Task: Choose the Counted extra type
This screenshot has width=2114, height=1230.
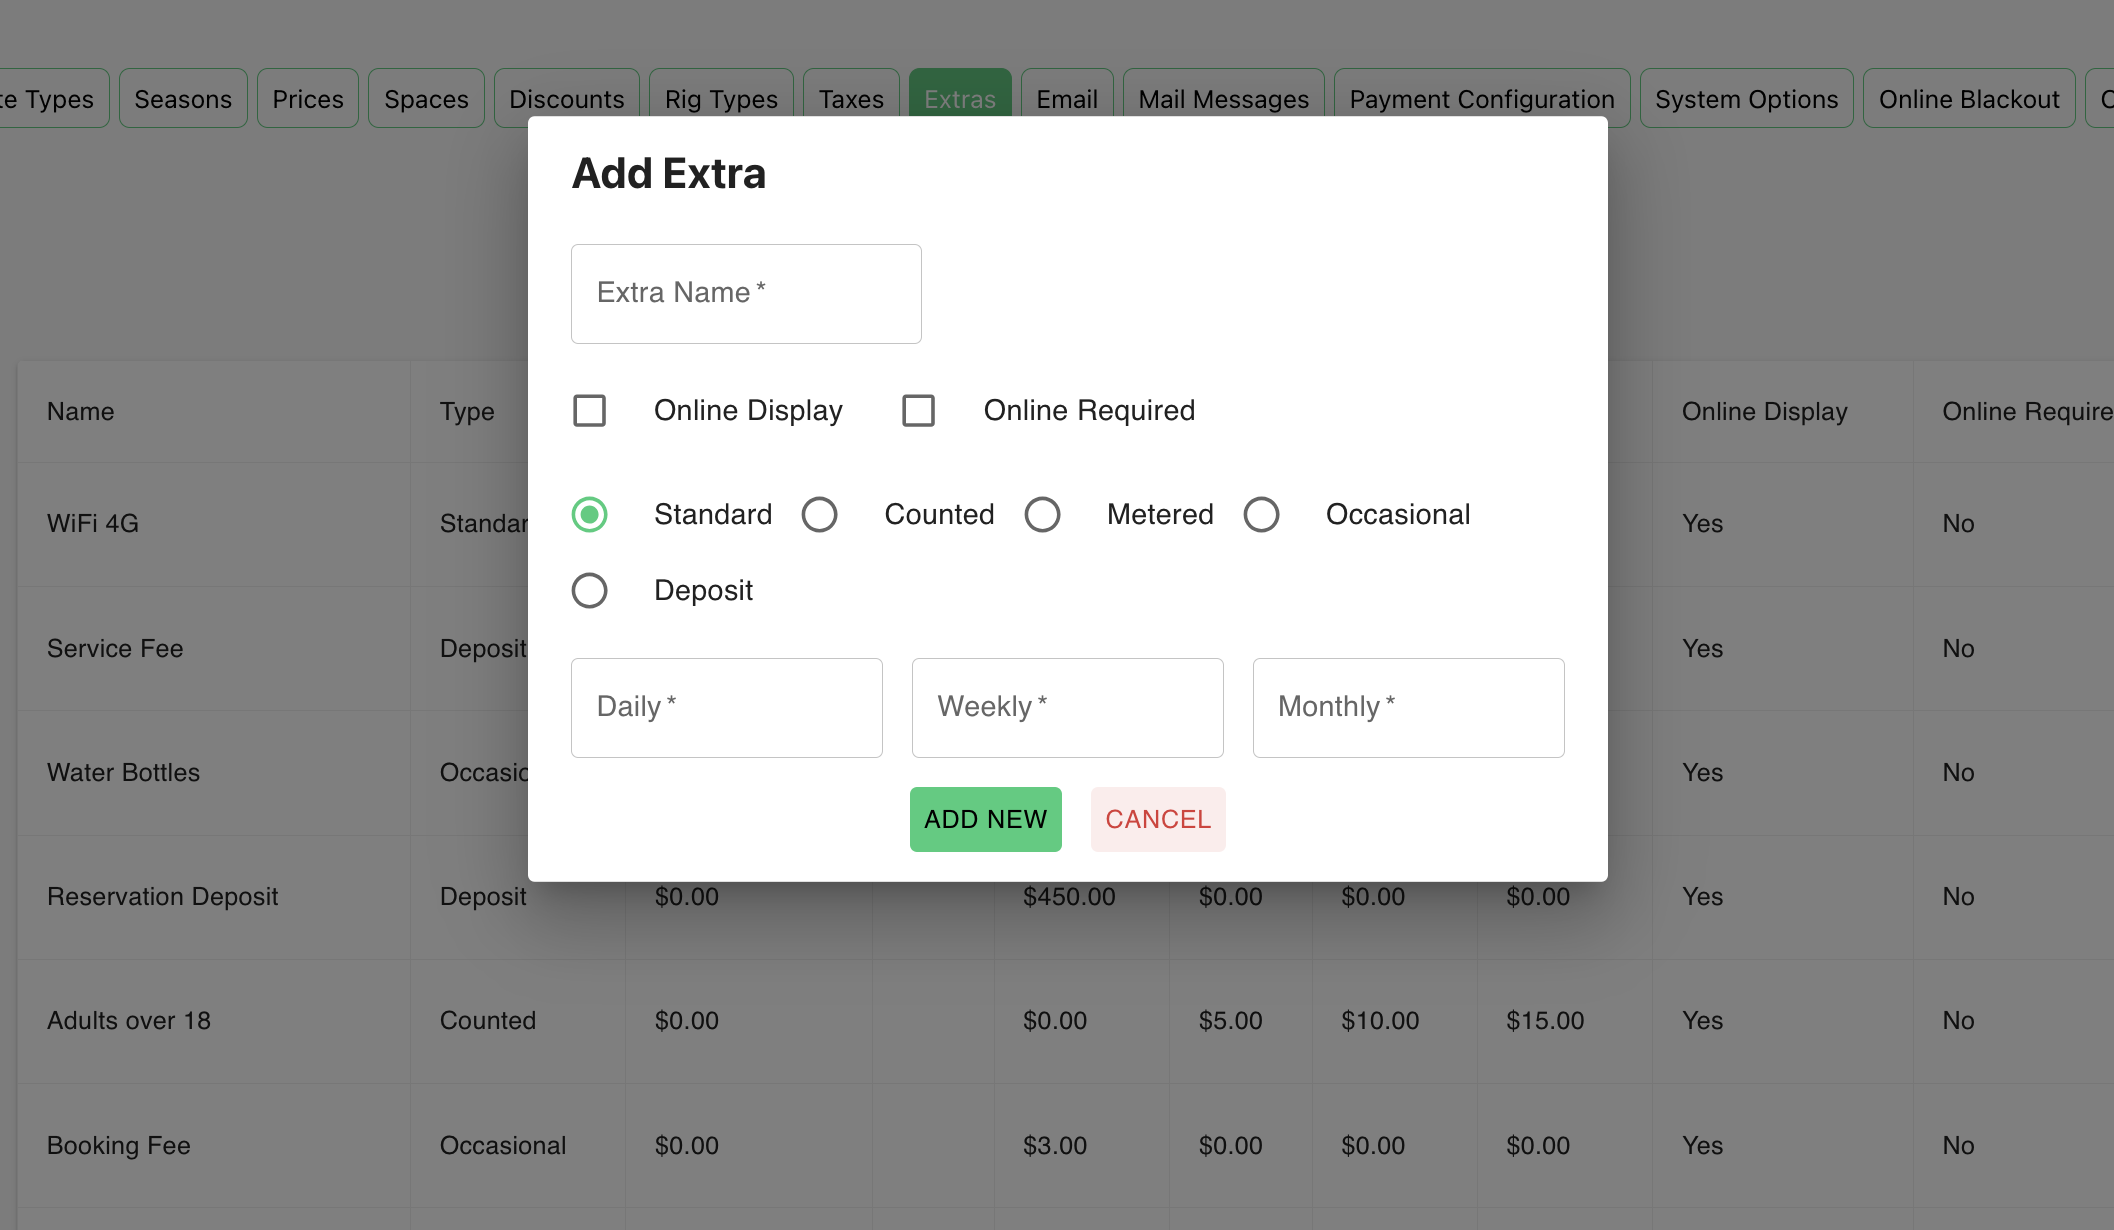Action: [819, 514]
